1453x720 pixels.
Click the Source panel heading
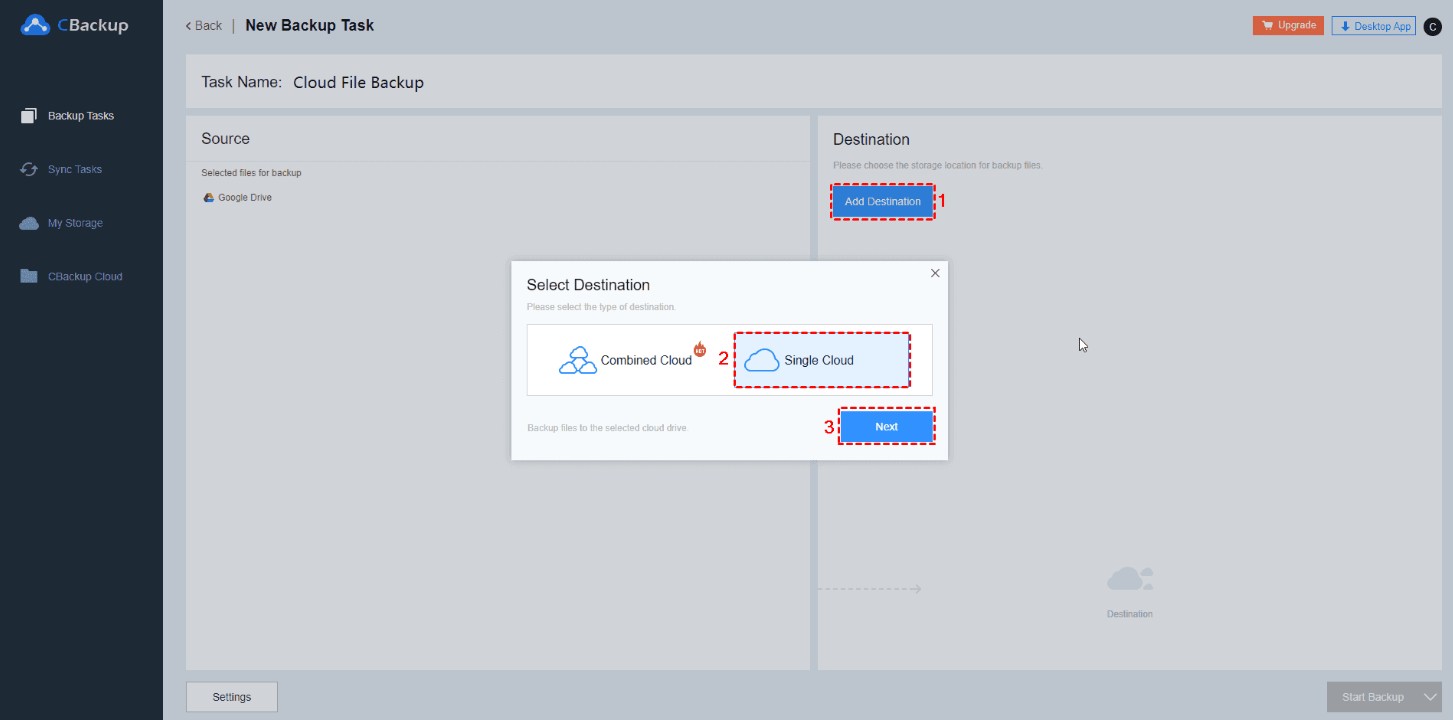pyautogui.click(x=225, y=139)
